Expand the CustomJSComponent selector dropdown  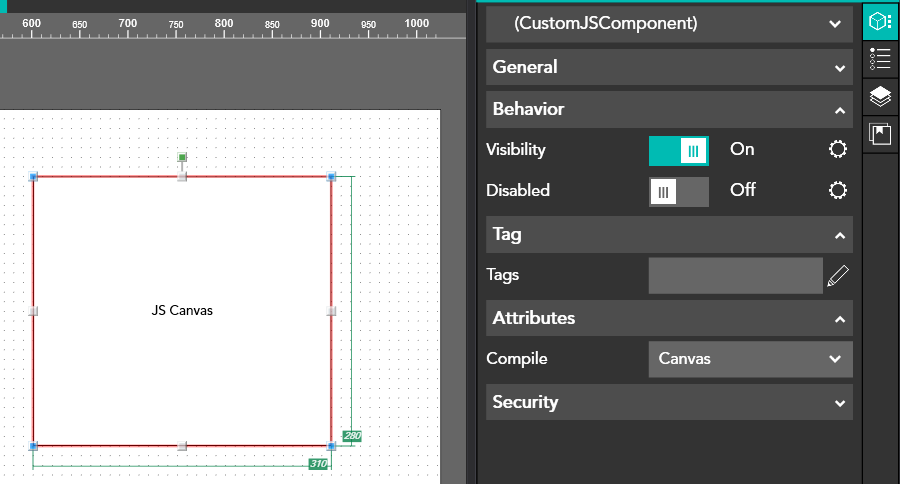[x=669, y=23]
